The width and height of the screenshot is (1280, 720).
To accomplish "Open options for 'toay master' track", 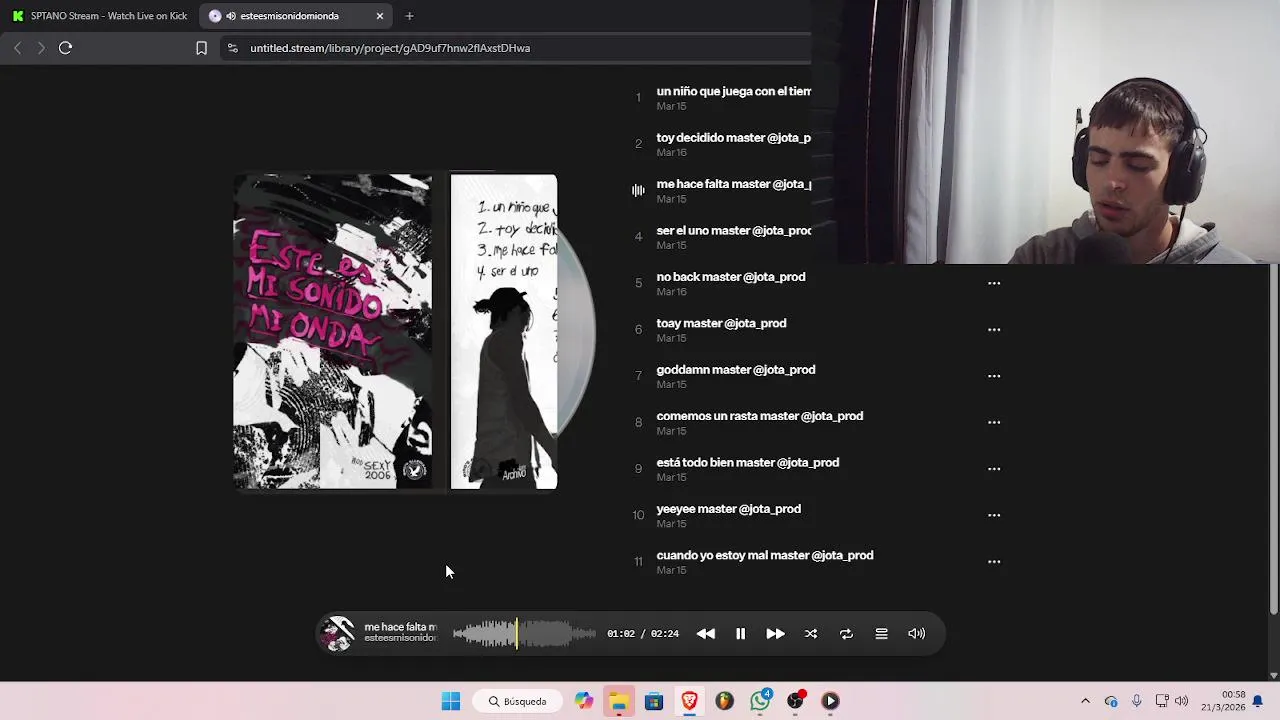I will [994, 329].
